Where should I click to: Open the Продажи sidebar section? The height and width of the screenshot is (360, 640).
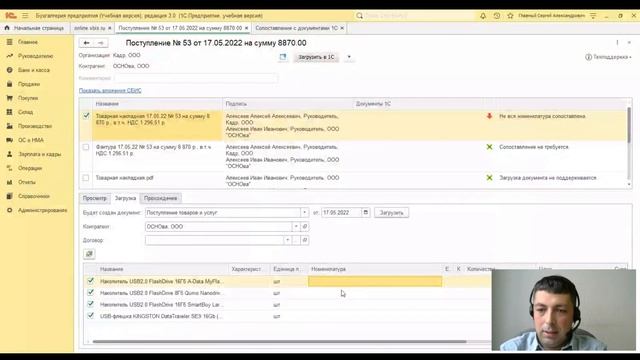[29, 84]
